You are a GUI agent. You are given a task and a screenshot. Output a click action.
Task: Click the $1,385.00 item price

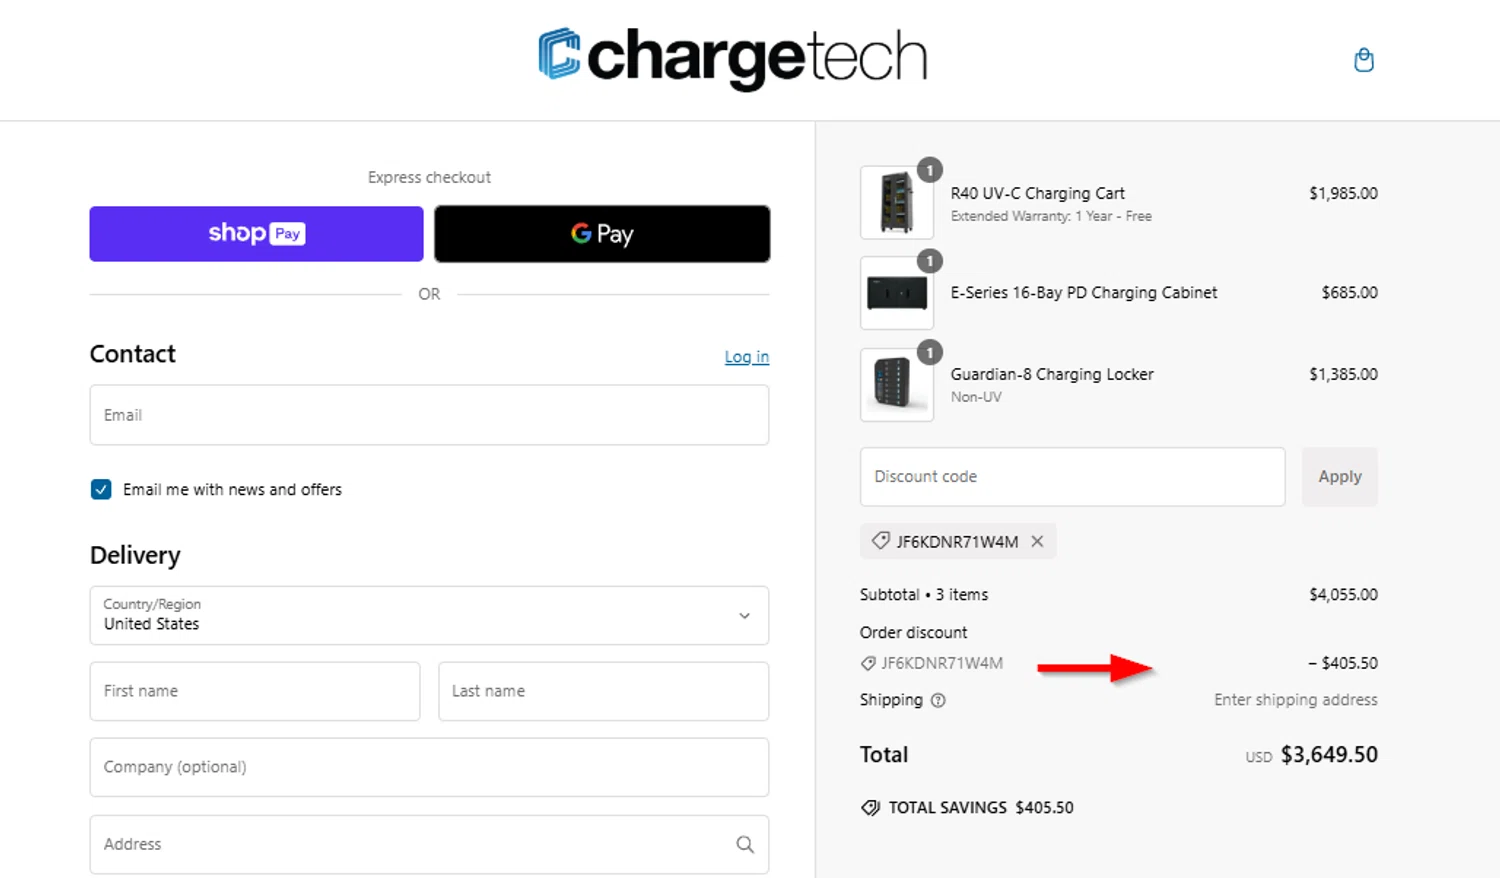[1343, 374]
